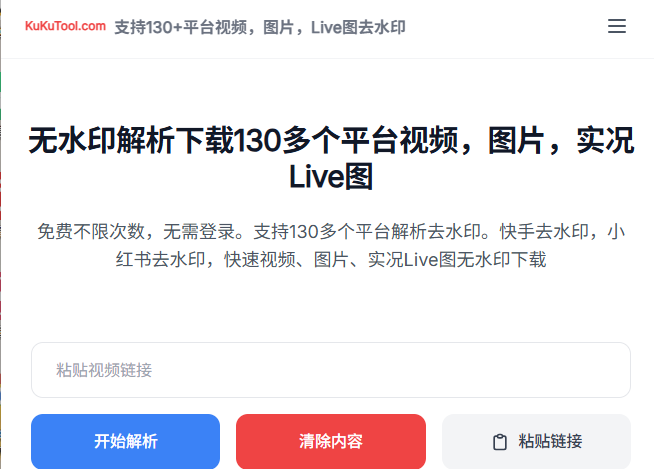Click the Live图 line of the heading
This screenshot has height=469, width=654.
point(331,177)
